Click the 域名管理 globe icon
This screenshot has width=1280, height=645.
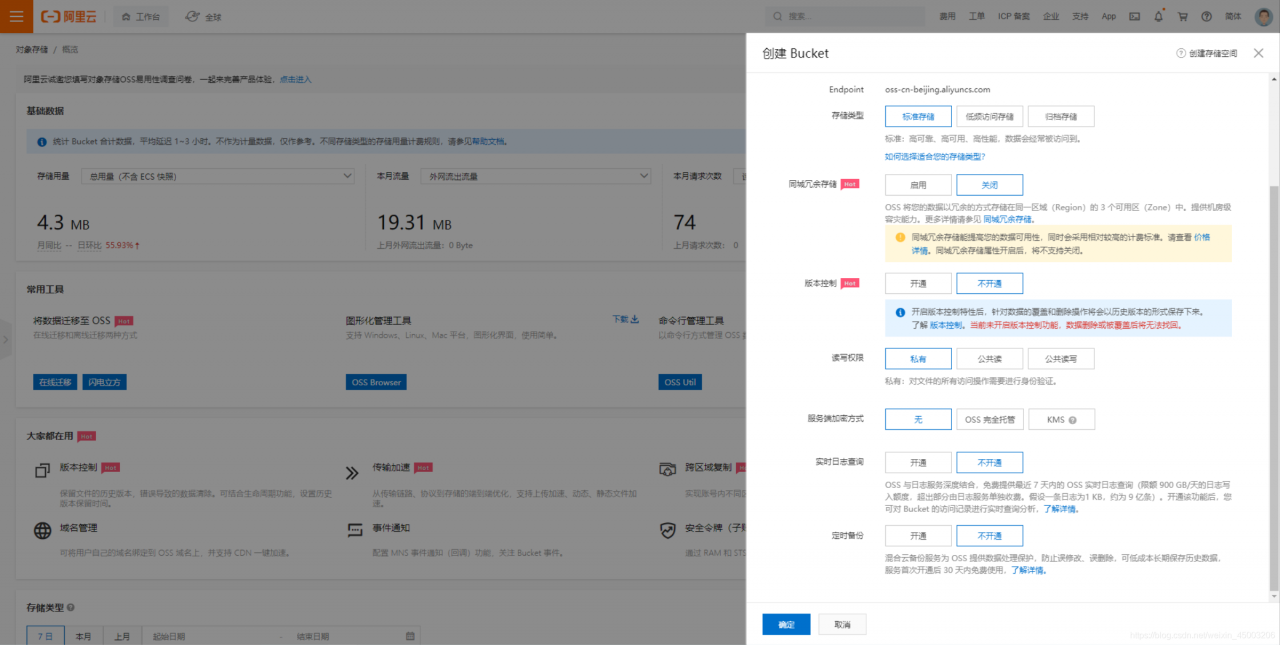click(43, 531)
